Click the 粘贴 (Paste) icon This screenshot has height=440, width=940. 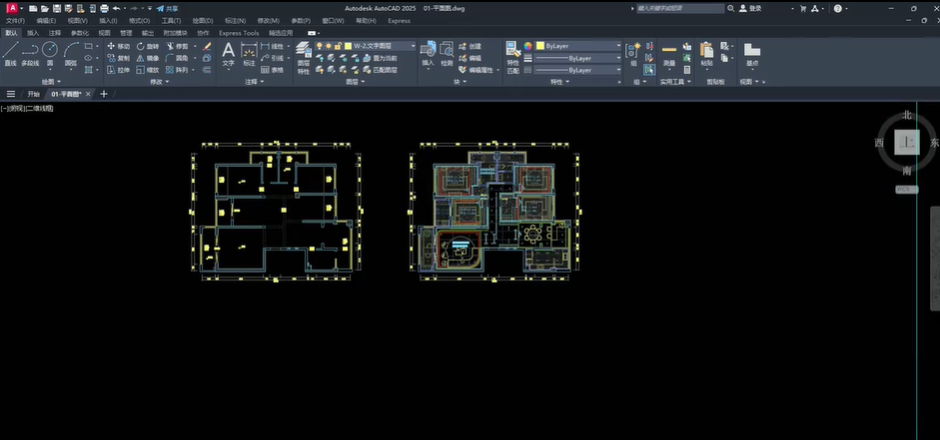pyautogui.click(x=707, y=54)
